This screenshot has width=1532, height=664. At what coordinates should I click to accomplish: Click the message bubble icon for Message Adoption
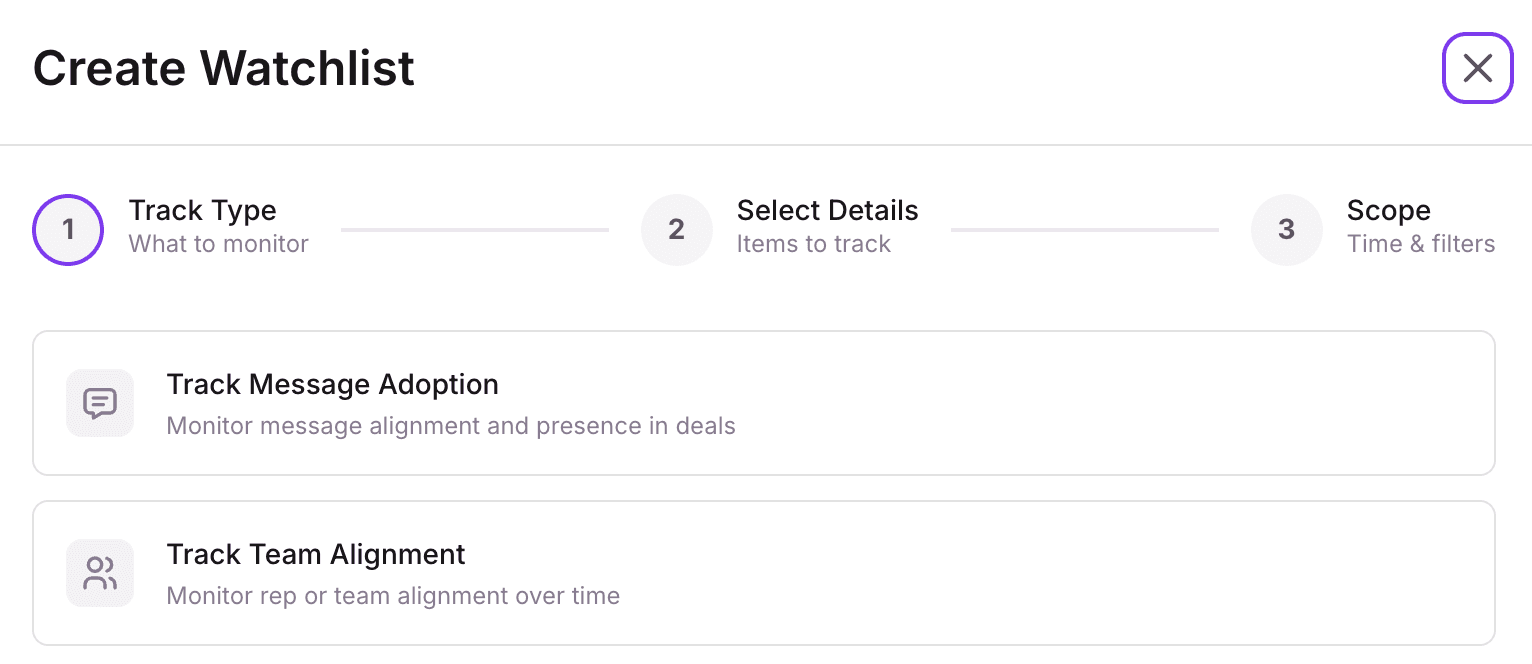99,402
